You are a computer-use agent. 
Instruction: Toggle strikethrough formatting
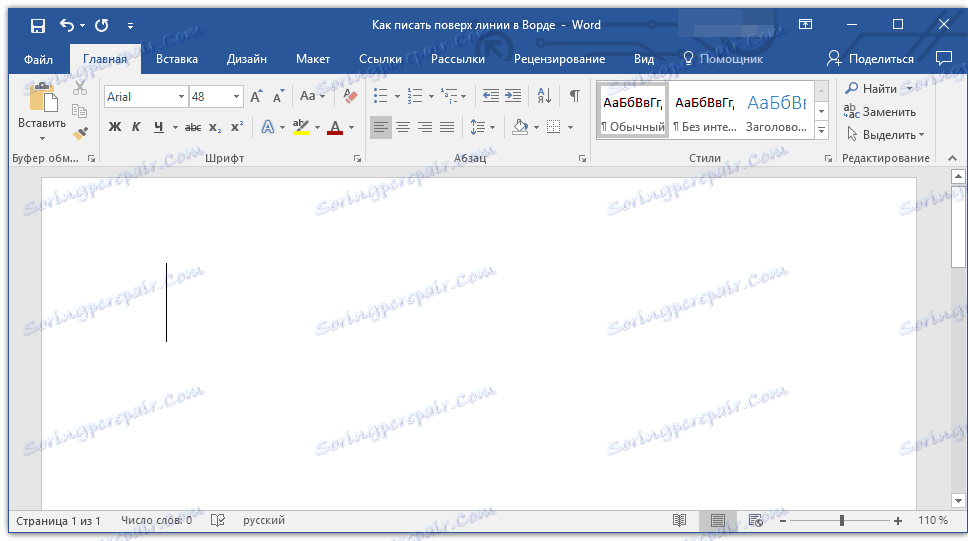pos(193,127)
